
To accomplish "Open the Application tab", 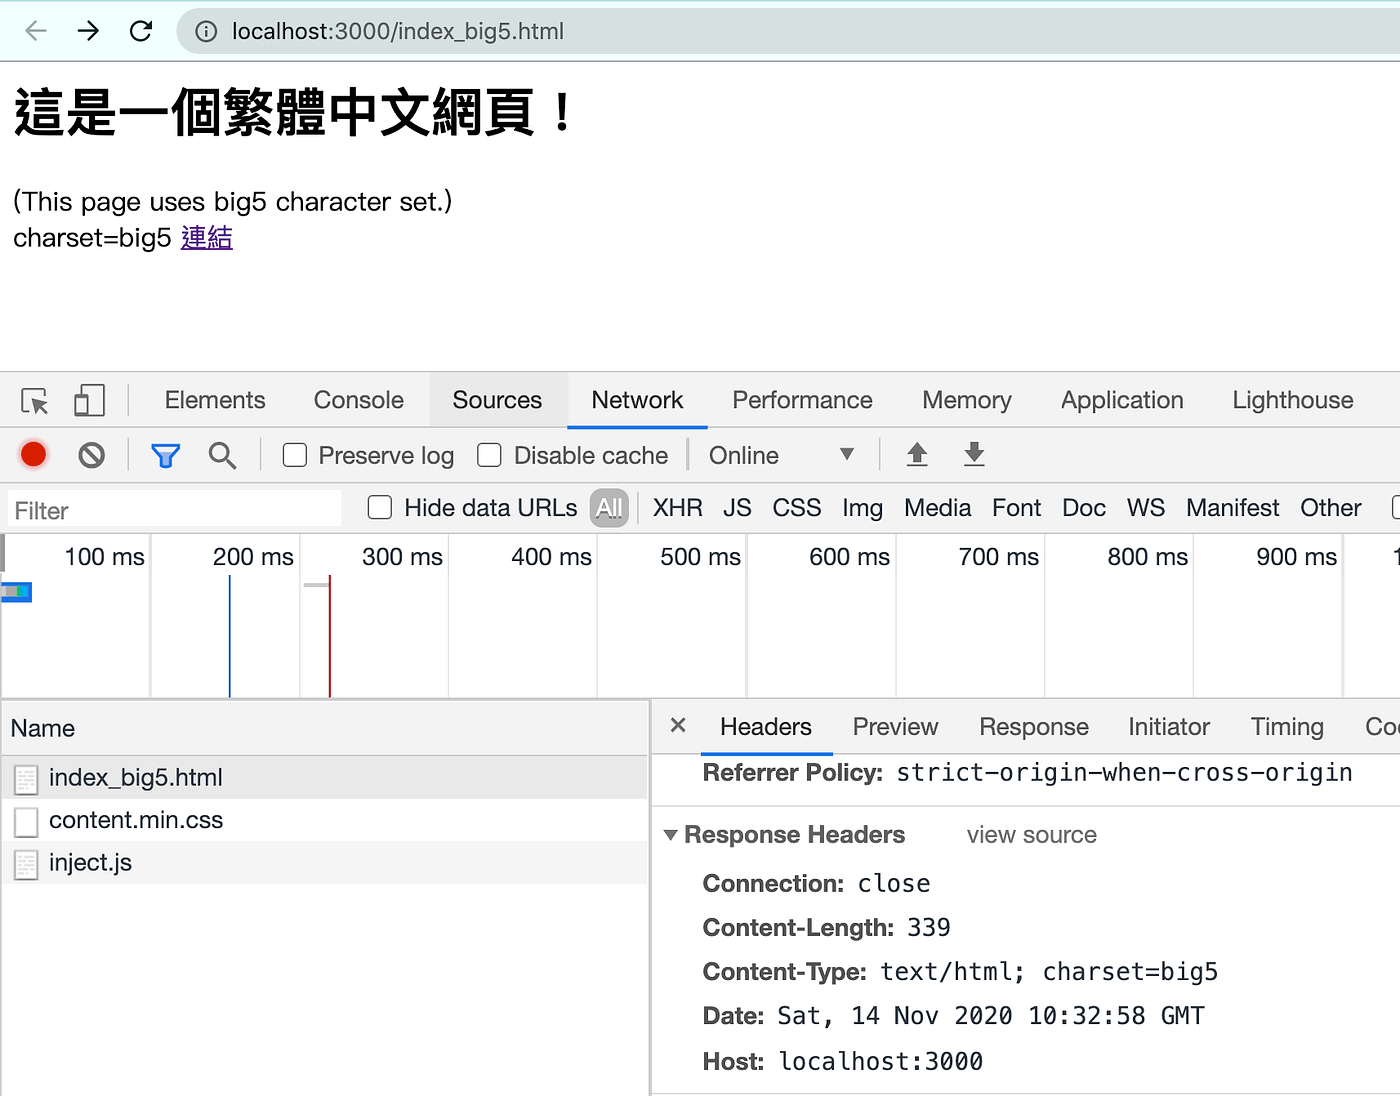I will click(1122, 400).
